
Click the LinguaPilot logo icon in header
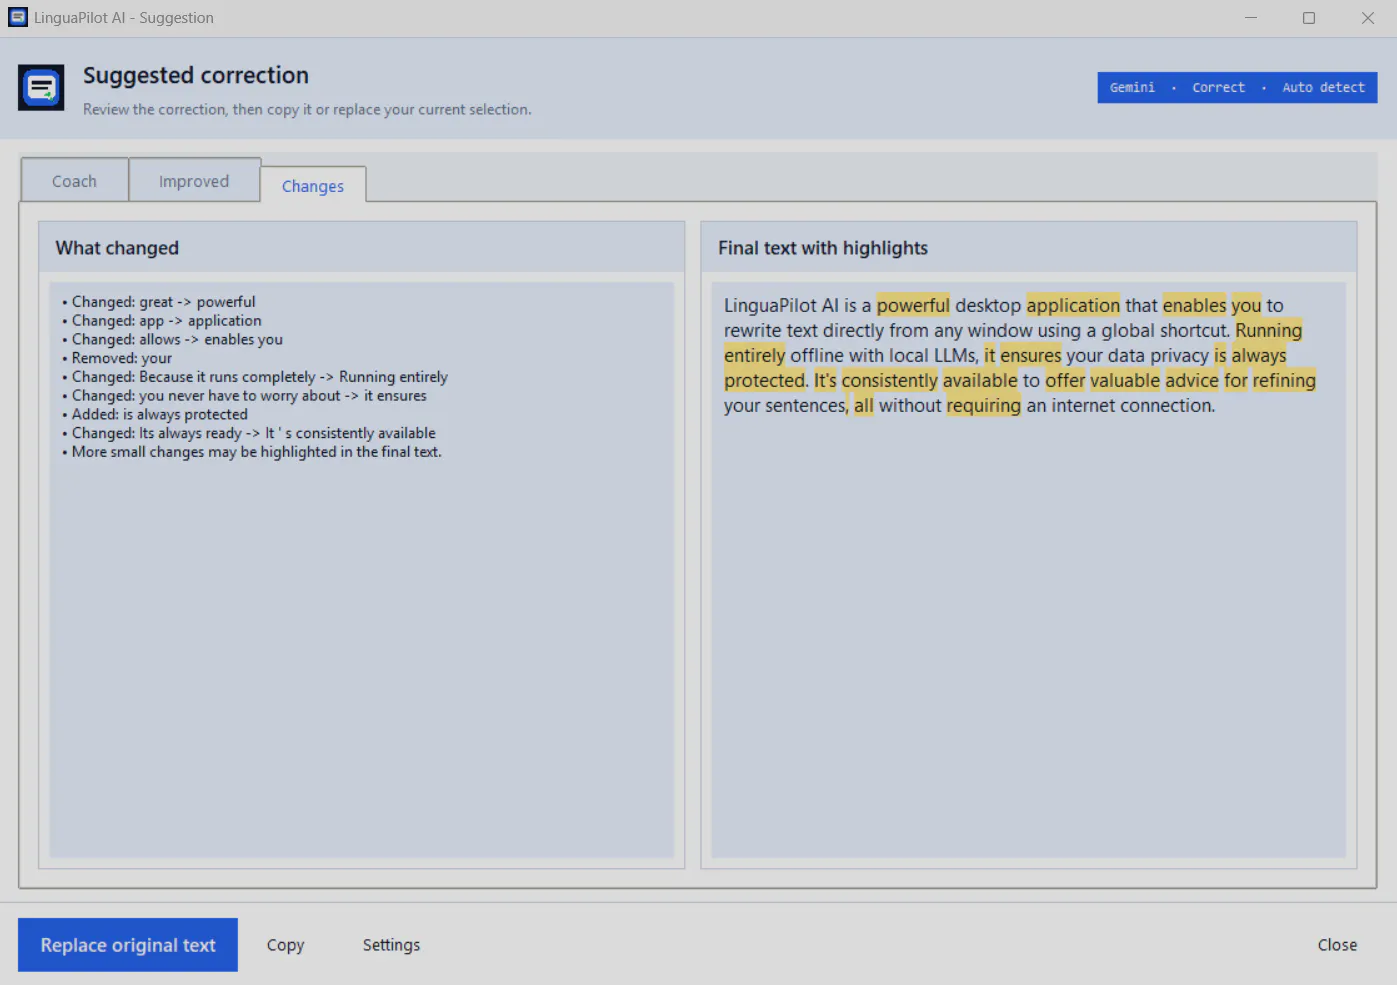pos(41,88)
